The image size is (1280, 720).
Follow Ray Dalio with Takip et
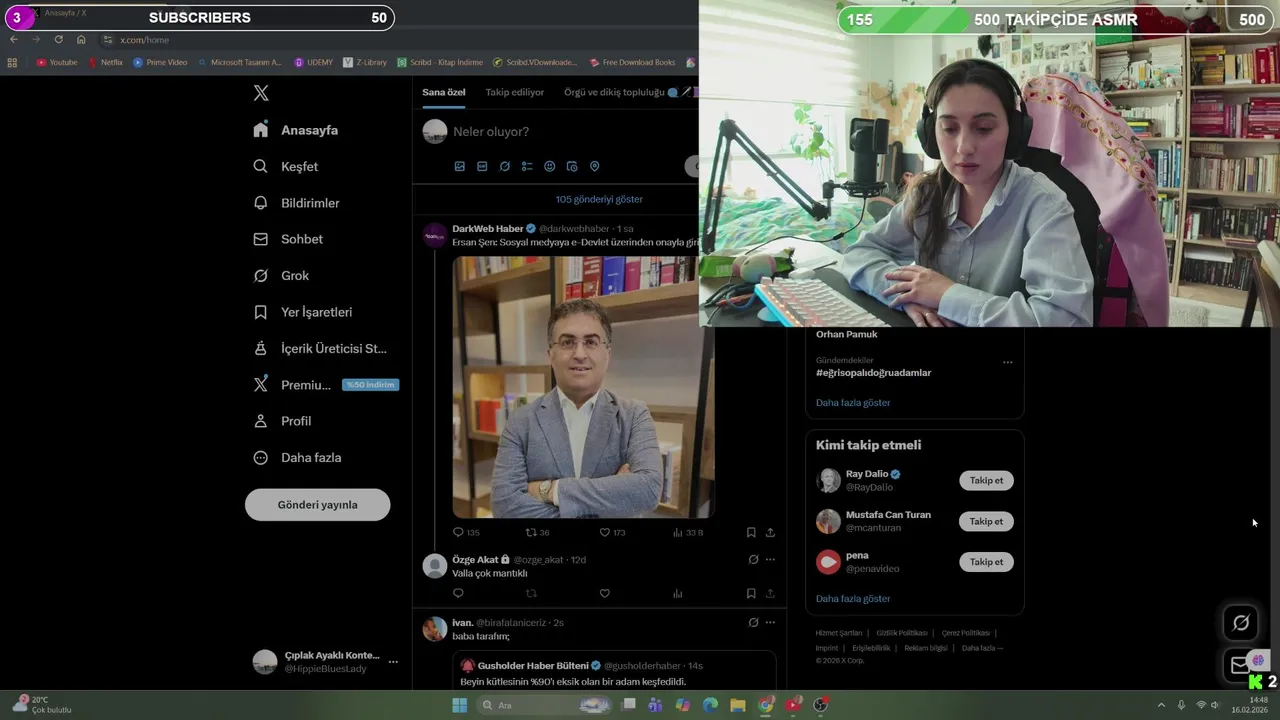986,481
